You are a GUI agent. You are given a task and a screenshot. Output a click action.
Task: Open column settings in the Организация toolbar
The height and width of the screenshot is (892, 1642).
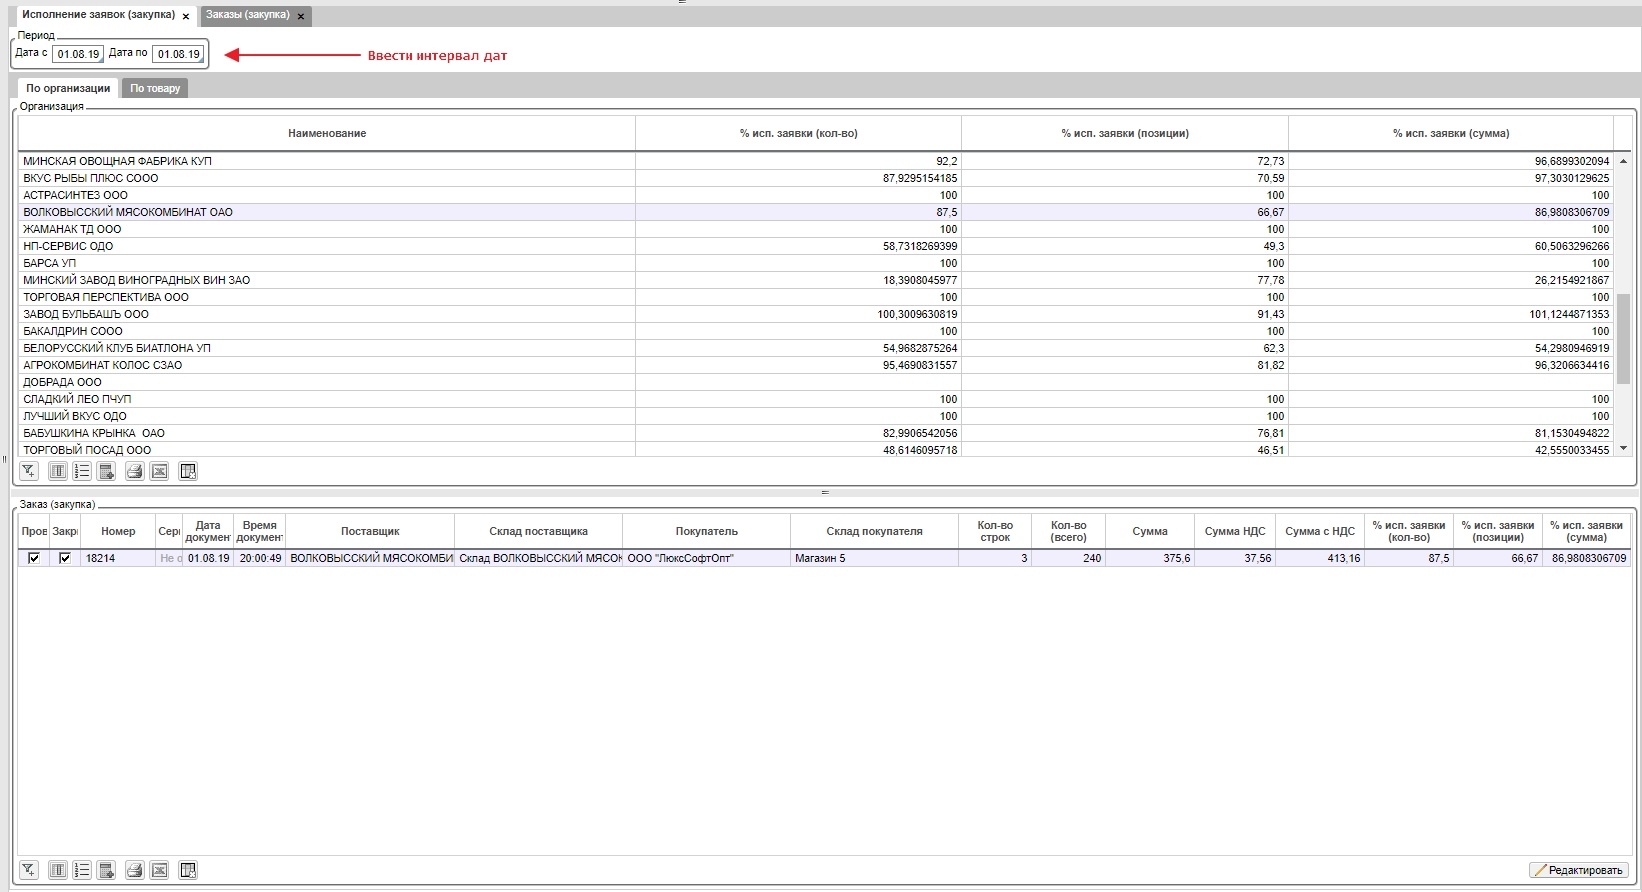[x=58, y=471]
